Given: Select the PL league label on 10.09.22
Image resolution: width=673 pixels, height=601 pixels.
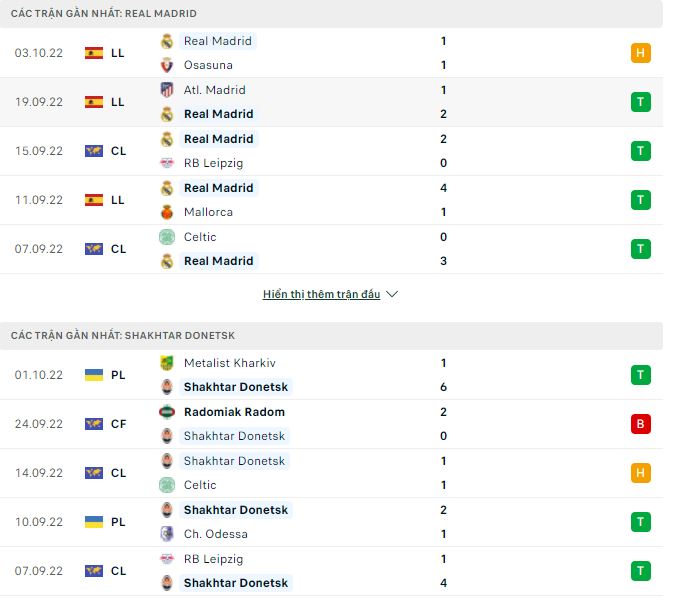Looking at the screenshot, I should click(118, 522).
